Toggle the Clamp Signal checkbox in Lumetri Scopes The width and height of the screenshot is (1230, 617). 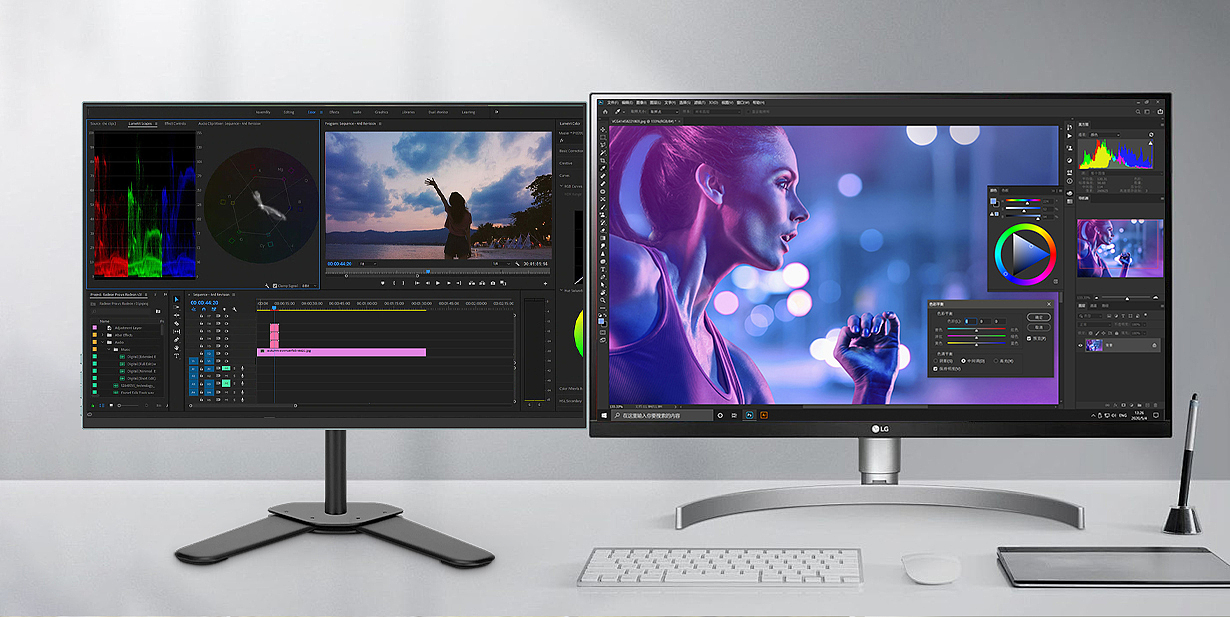click(275, 286)
